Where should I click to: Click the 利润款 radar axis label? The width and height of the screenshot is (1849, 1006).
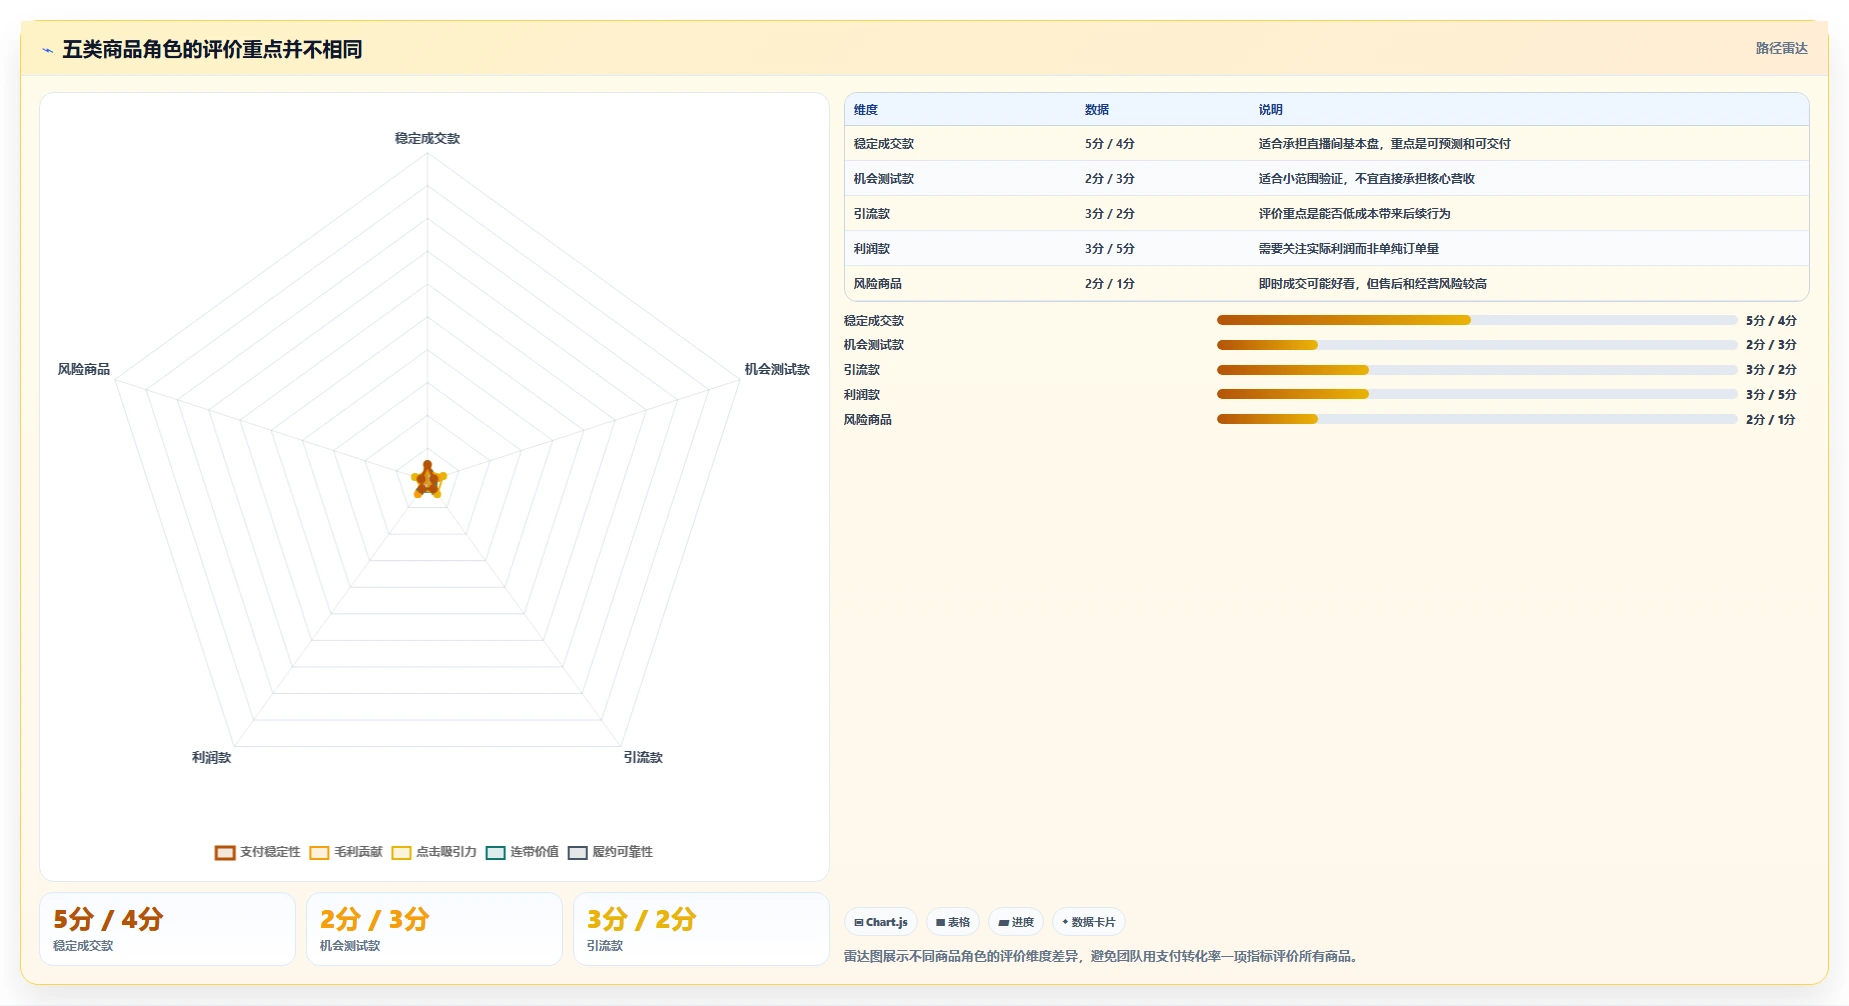point(211,758)
